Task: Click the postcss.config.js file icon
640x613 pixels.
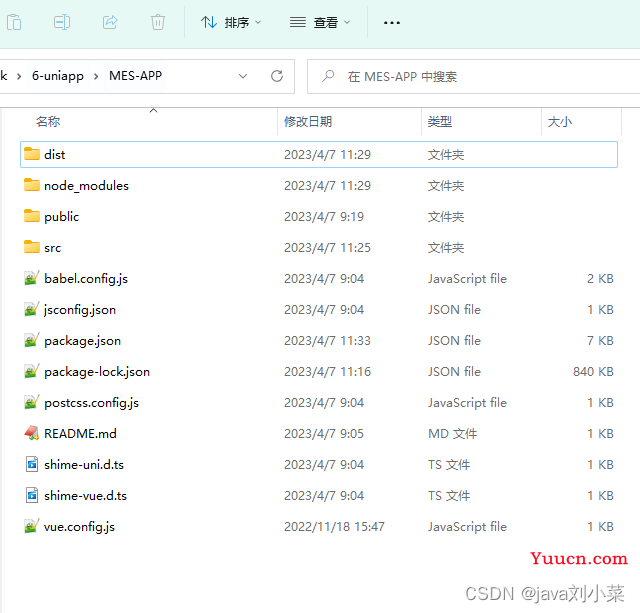Action: 32,402
